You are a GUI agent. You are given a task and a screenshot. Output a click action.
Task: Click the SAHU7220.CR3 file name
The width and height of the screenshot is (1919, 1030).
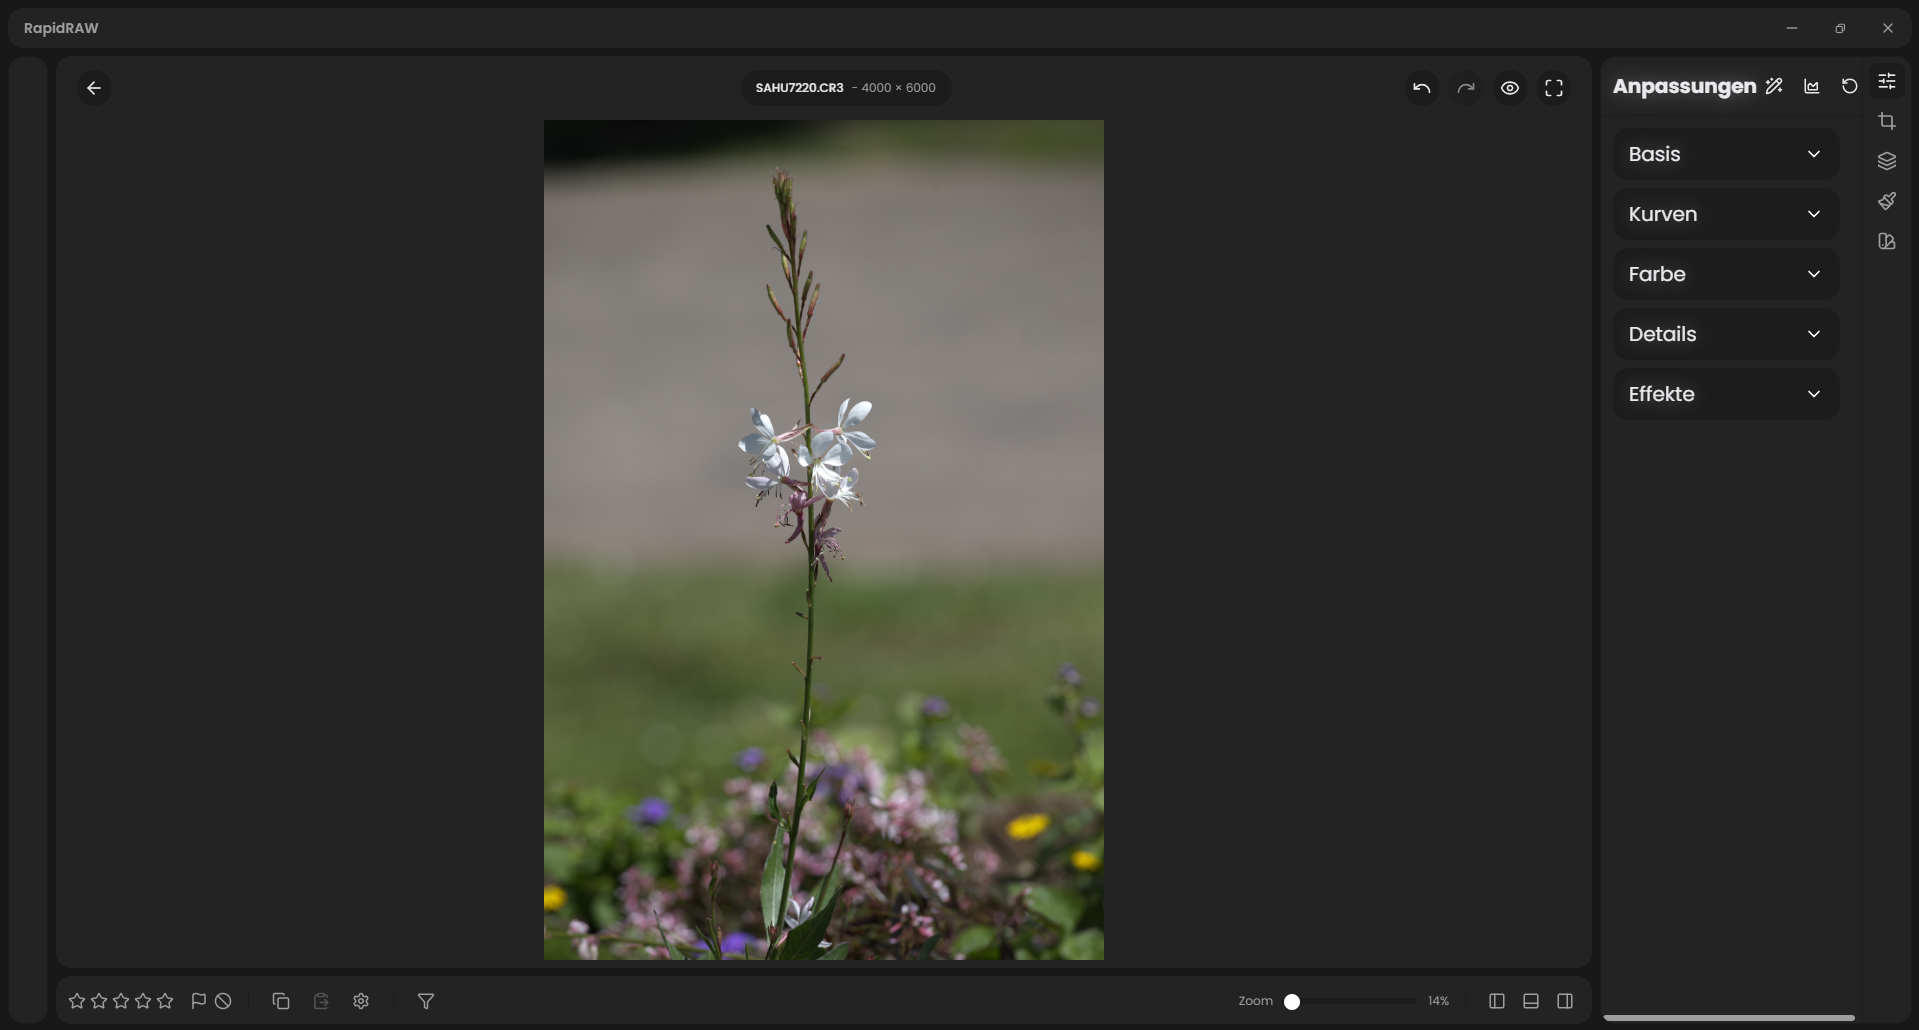click(x=799, y=88)
